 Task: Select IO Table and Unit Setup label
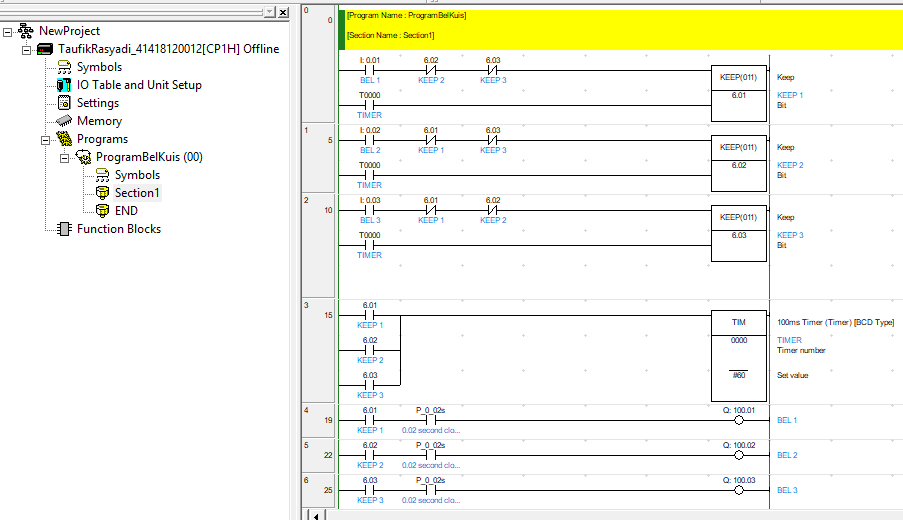[x=139, y=85]
